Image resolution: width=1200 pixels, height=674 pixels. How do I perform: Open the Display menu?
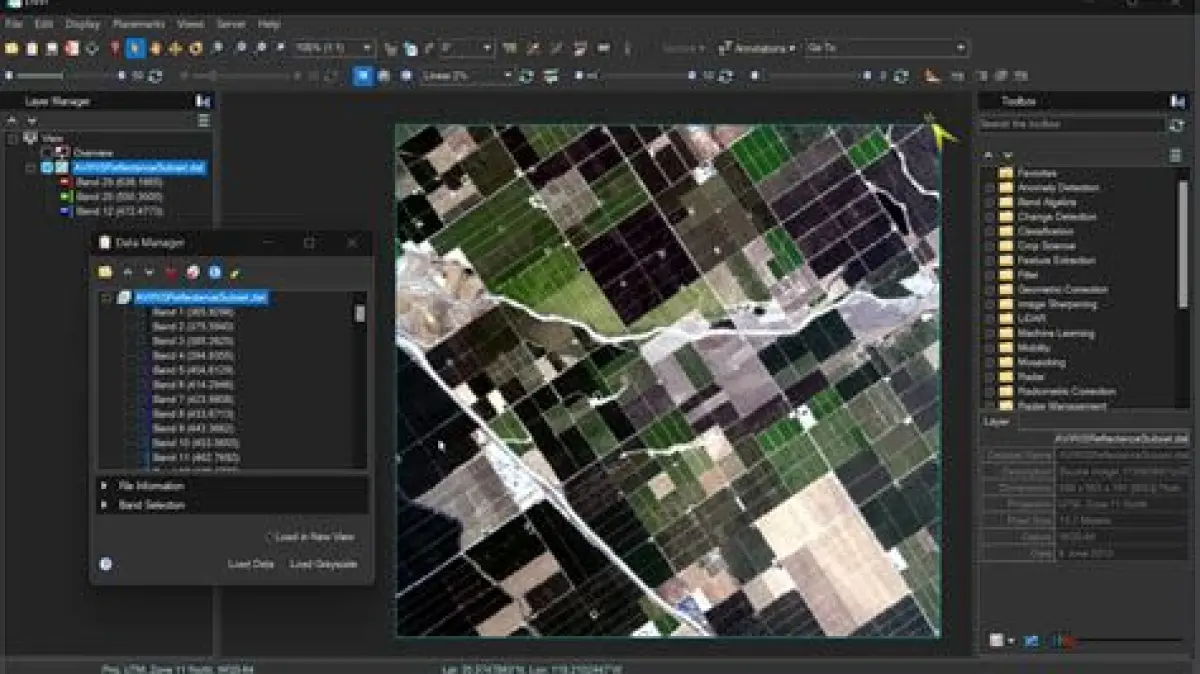click(82, 23)
